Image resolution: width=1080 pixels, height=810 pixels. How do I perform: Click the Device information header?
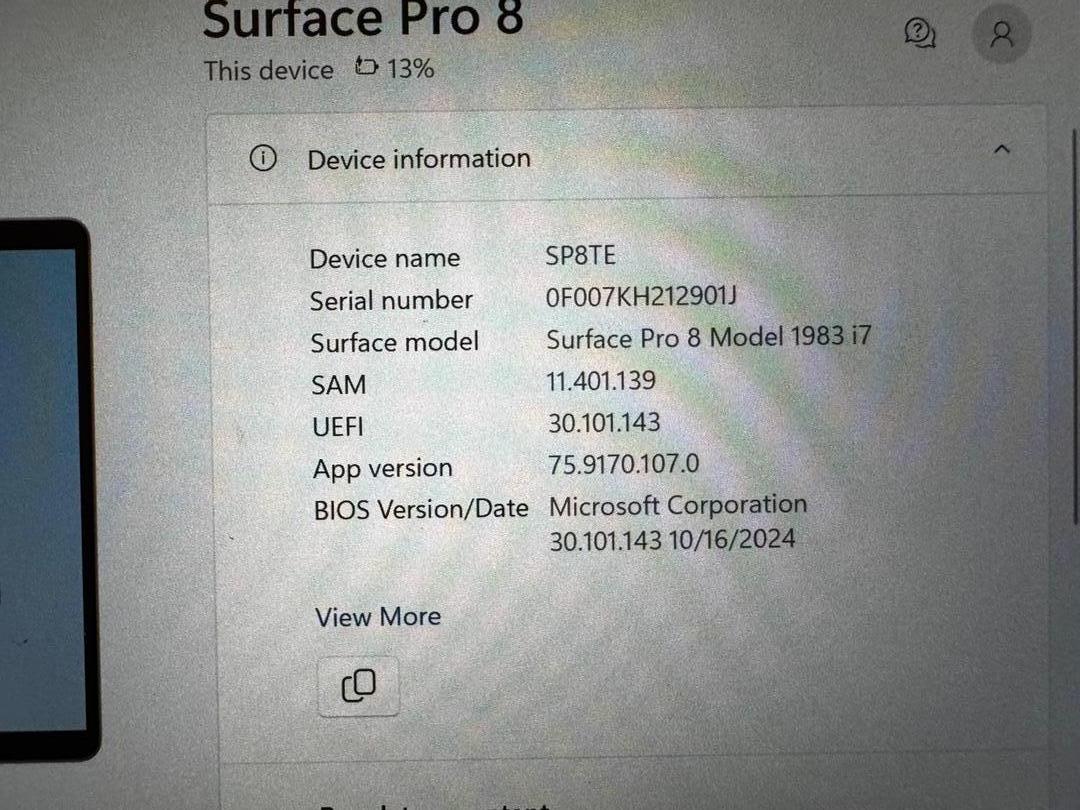(419, 159)
